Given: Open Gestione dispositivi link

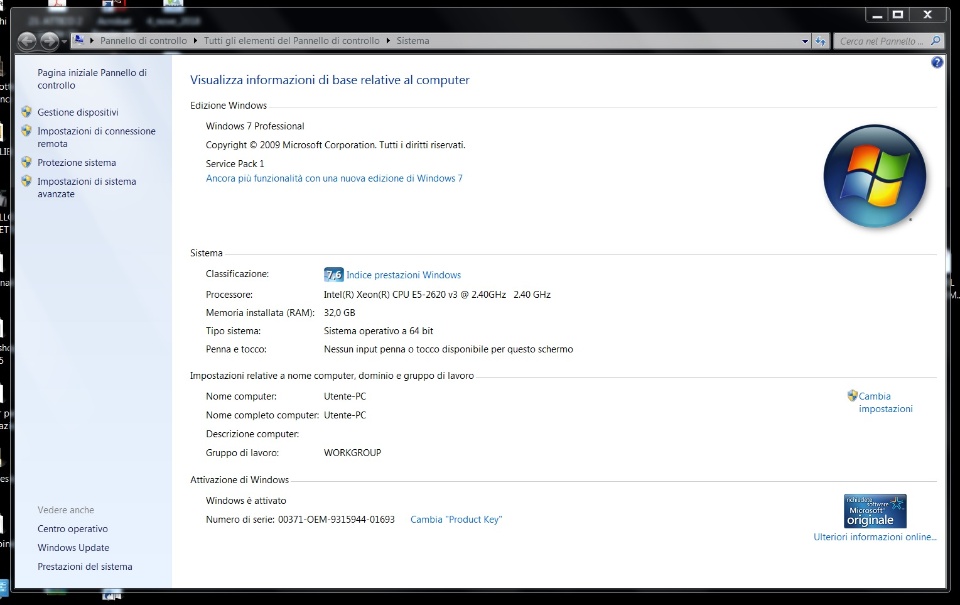Looking at the screenshot, I should pyautogui.click(x=78, y=112).
